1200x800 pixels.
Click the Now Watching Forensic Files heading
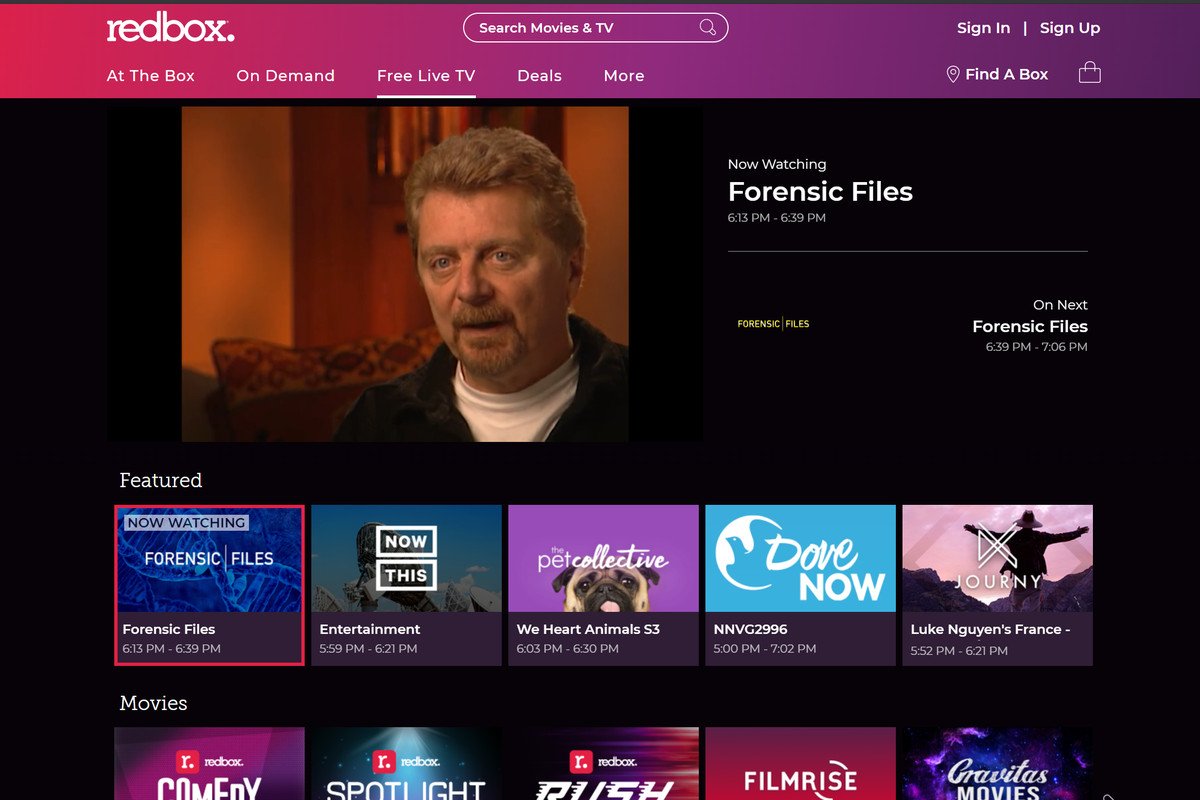820,192
